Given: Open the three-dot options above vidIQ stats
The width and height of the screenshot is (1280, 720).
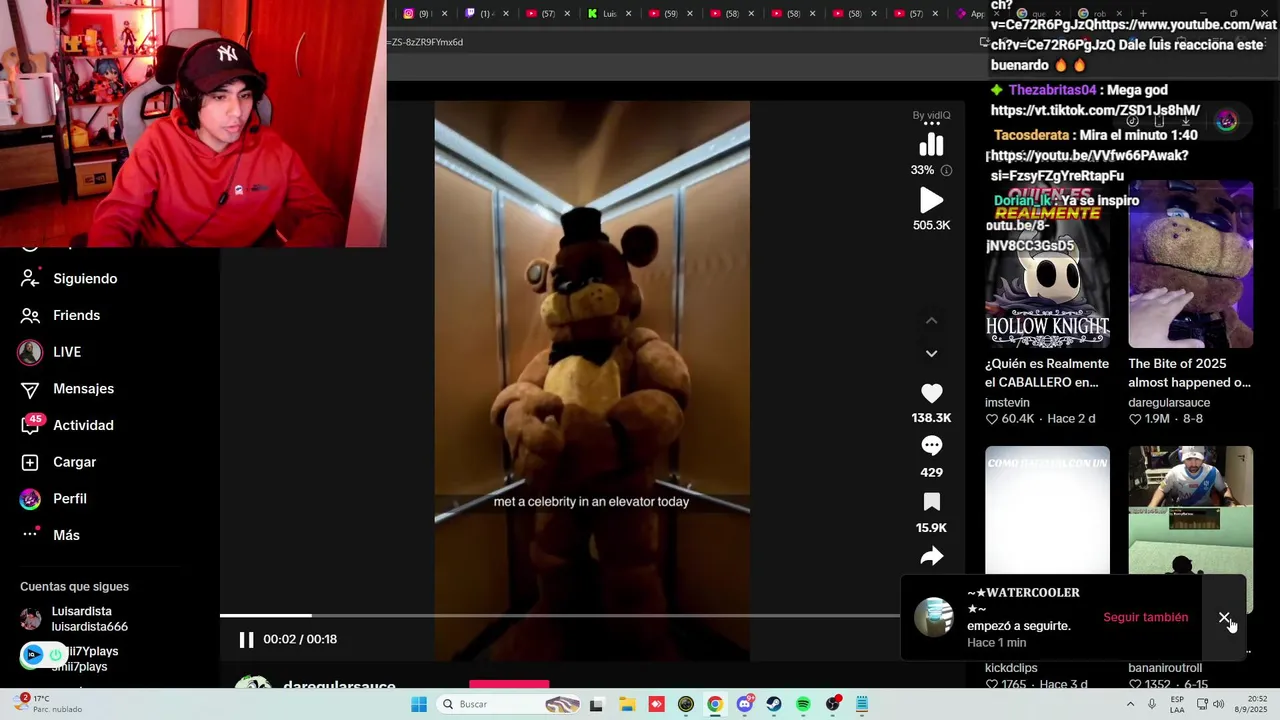Looking at the screenshot, I should point(931,124).
